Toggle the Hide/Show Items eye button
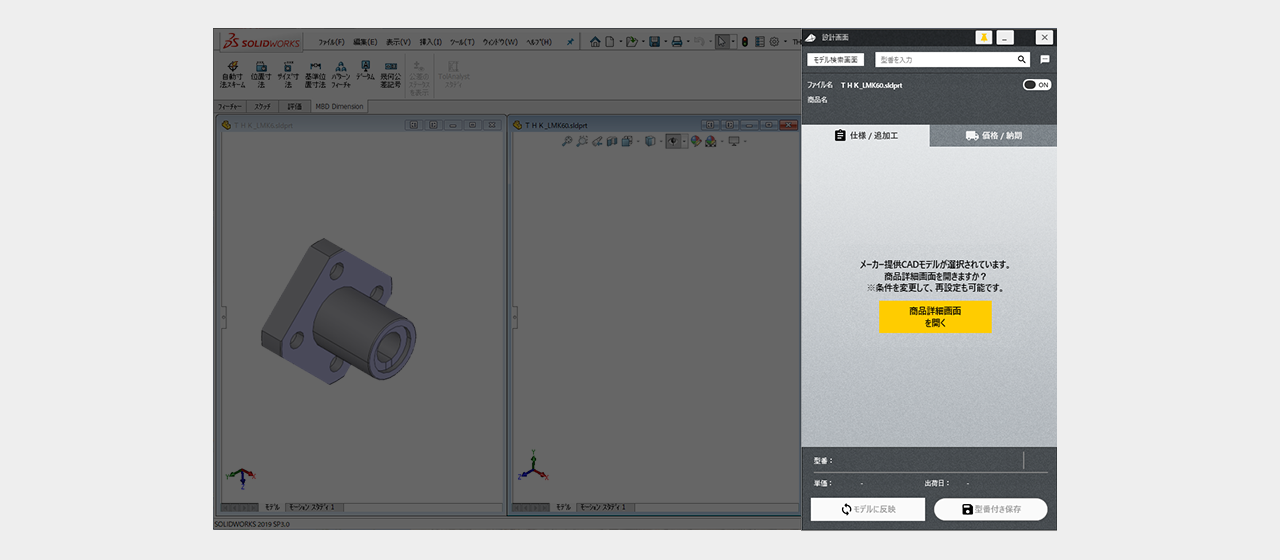1280x560 pixels. tap(673, 141)
